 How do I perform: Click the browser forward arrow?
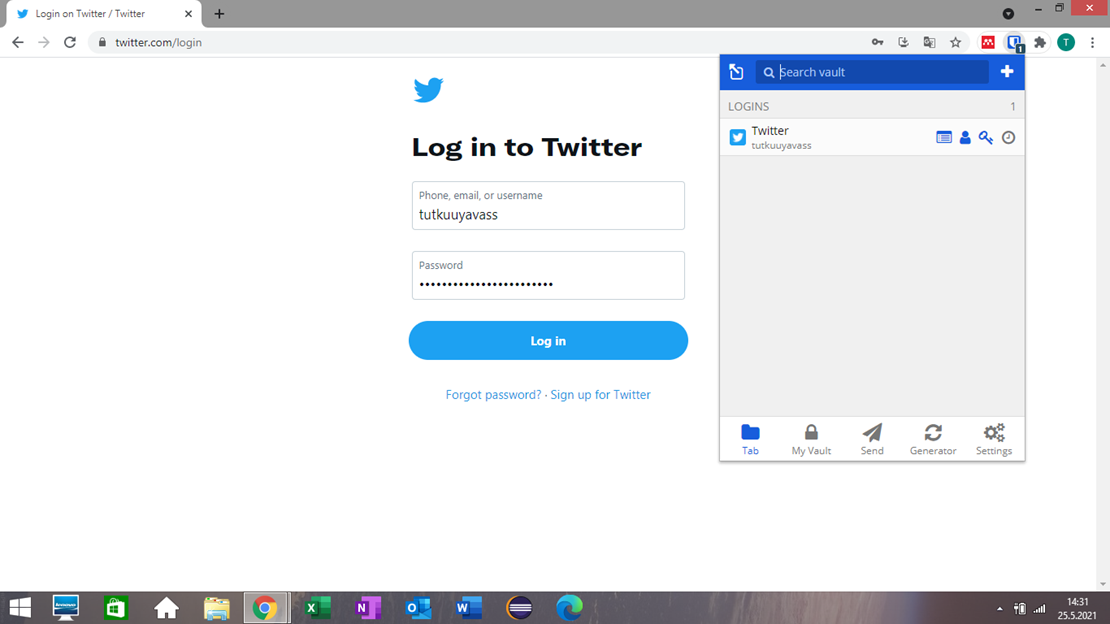(x=44, y=42)
